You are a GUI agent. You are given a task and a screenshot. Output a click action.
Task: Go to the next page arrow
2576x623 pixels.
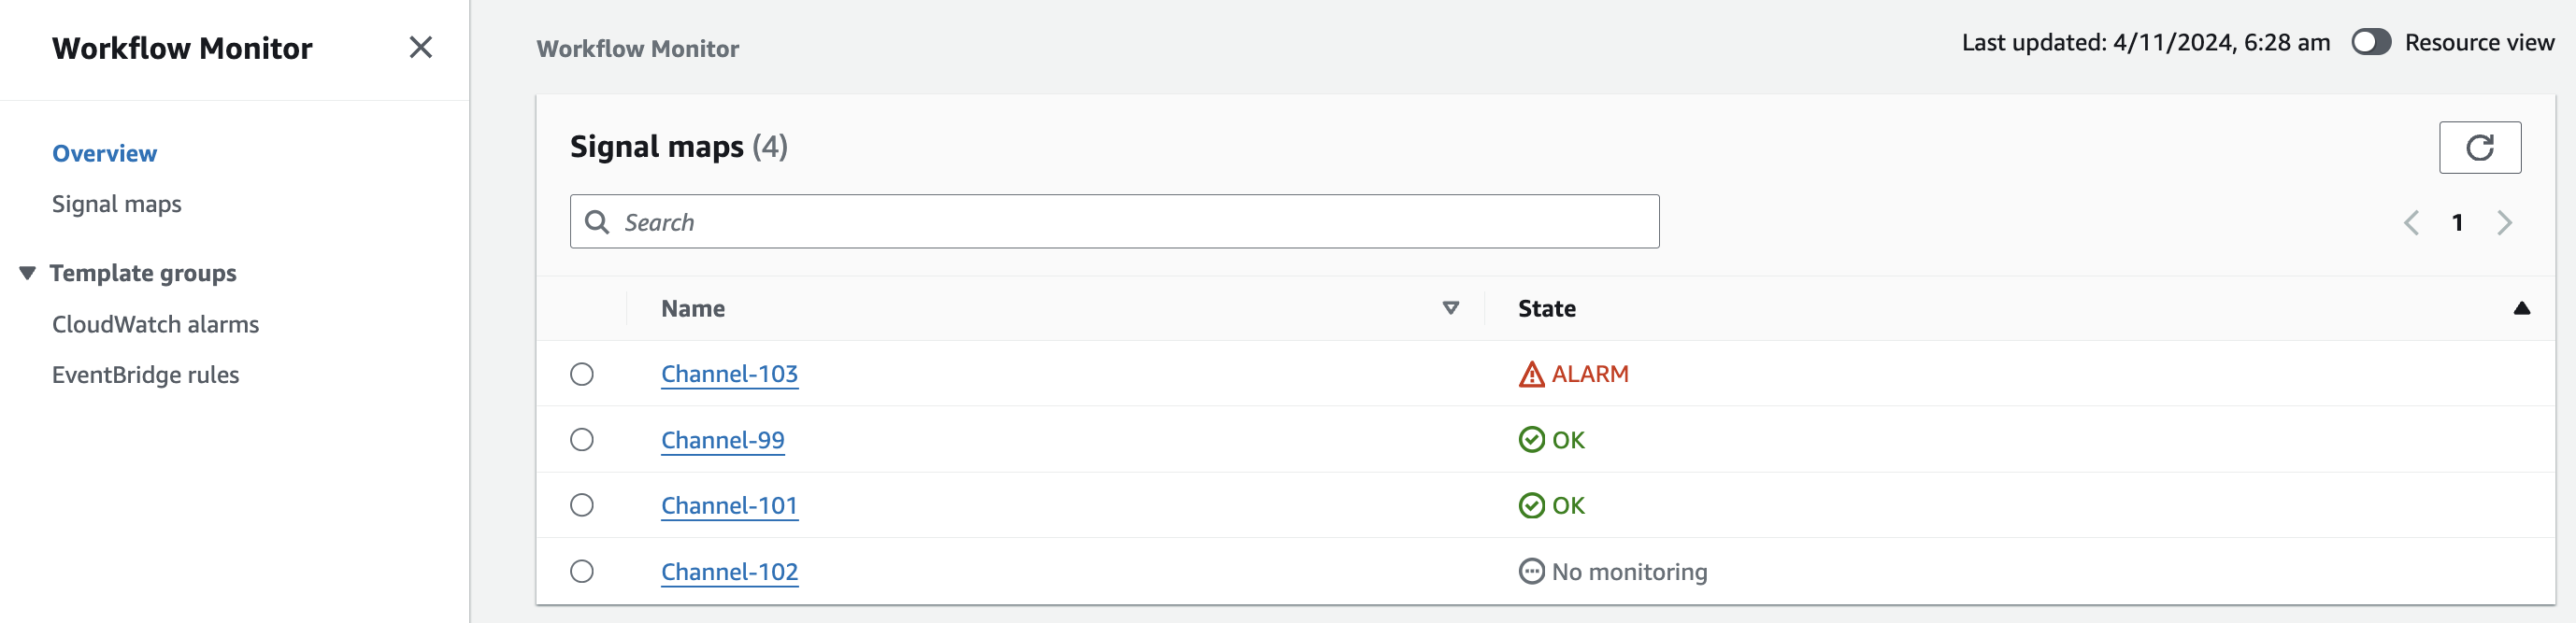tap(2504, 223)
